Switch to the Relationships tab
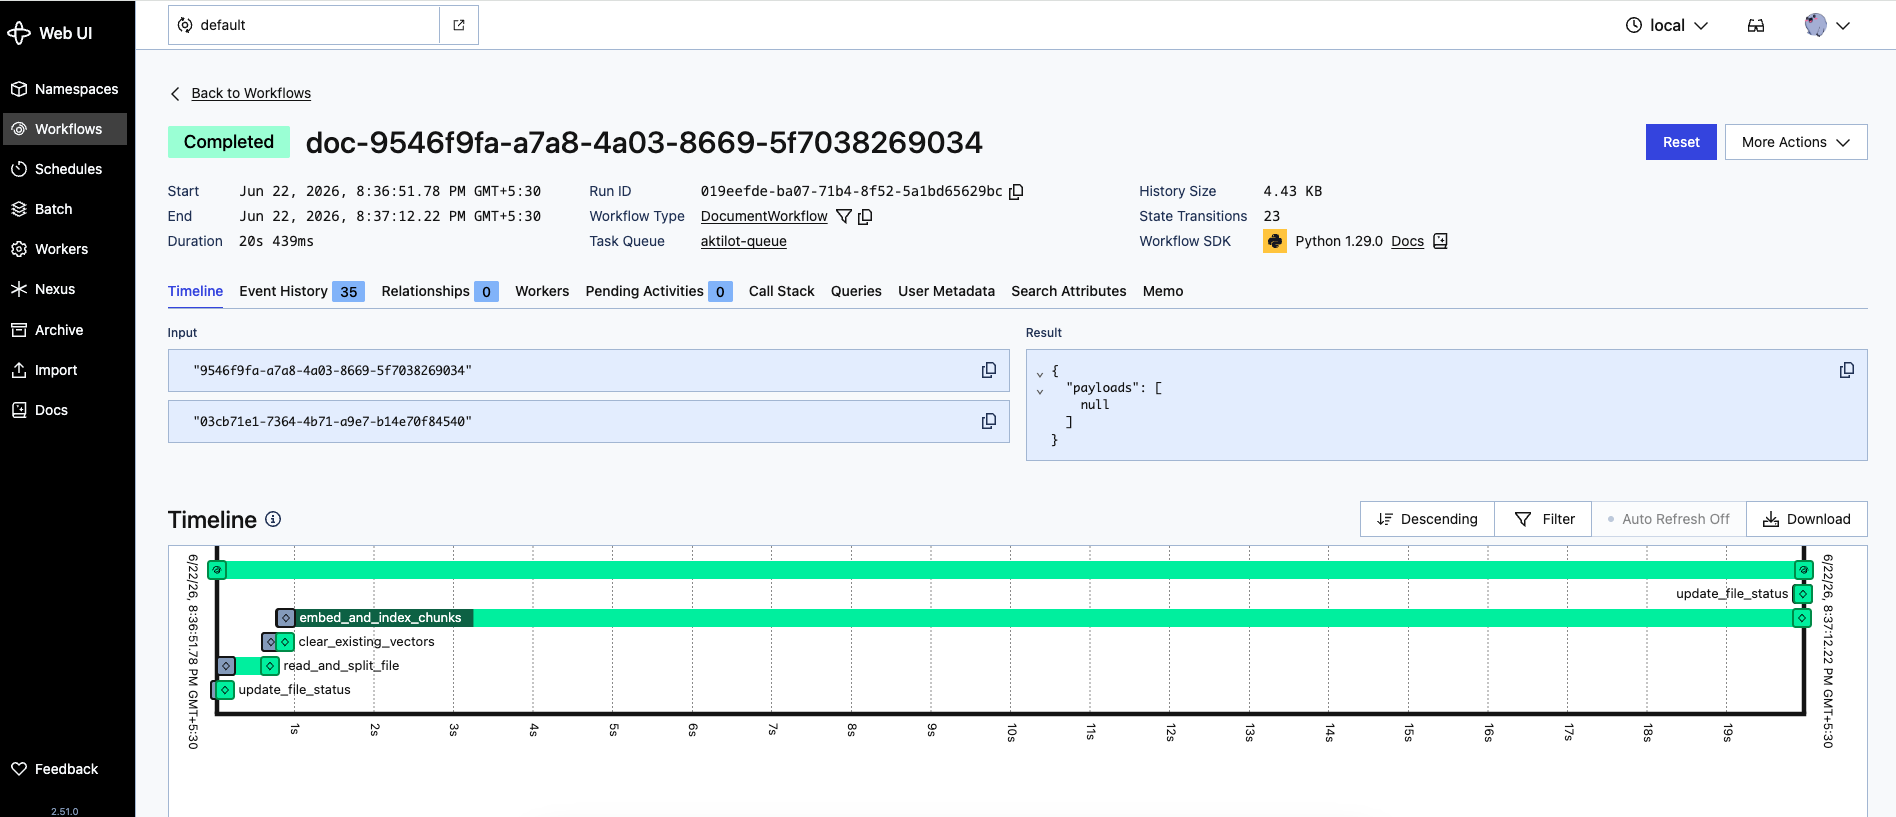This screenshot has height=817, width=1896. [x=439, y=291]
